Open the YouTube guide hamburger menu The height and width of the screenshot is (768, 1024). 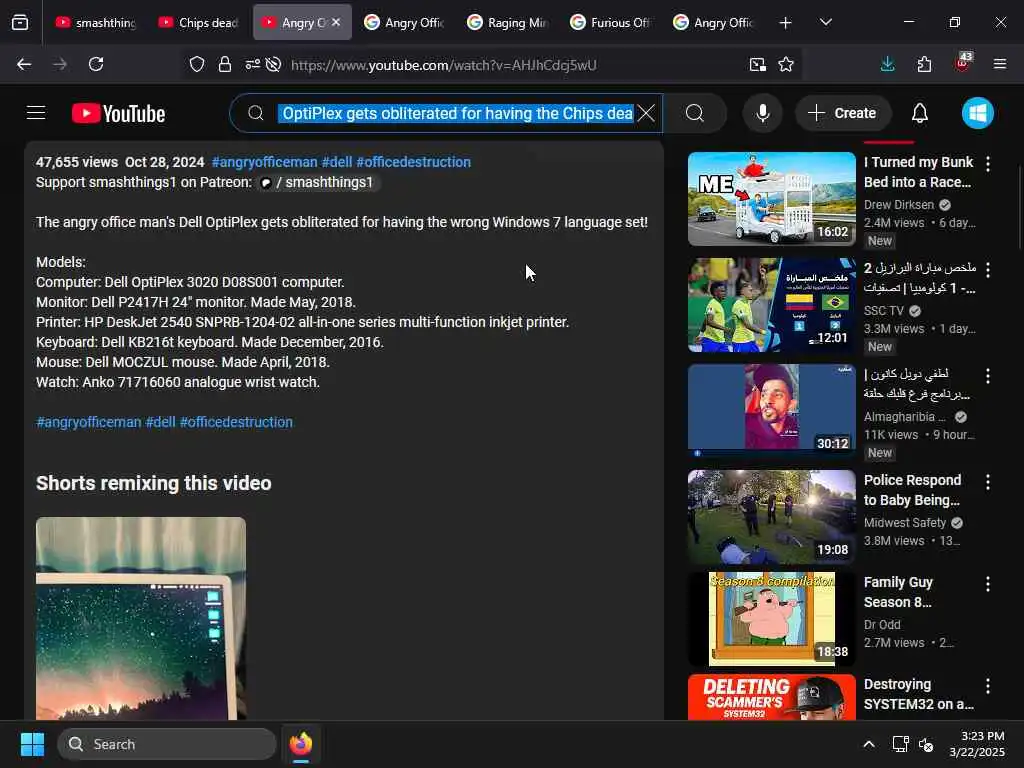[x=36, y=113]
